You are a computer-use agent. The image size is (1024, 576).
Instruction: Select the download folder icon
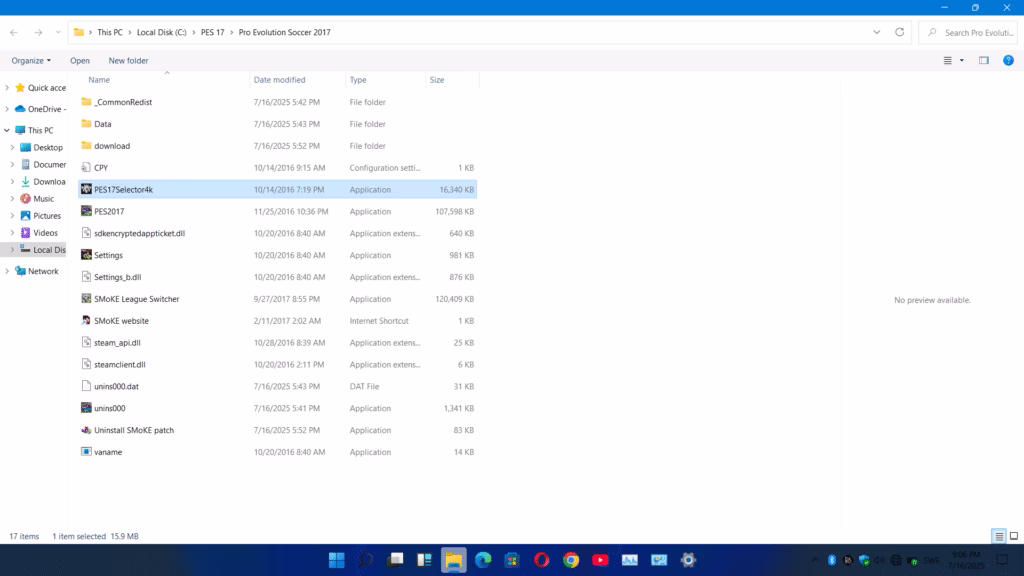pos(86,146)
